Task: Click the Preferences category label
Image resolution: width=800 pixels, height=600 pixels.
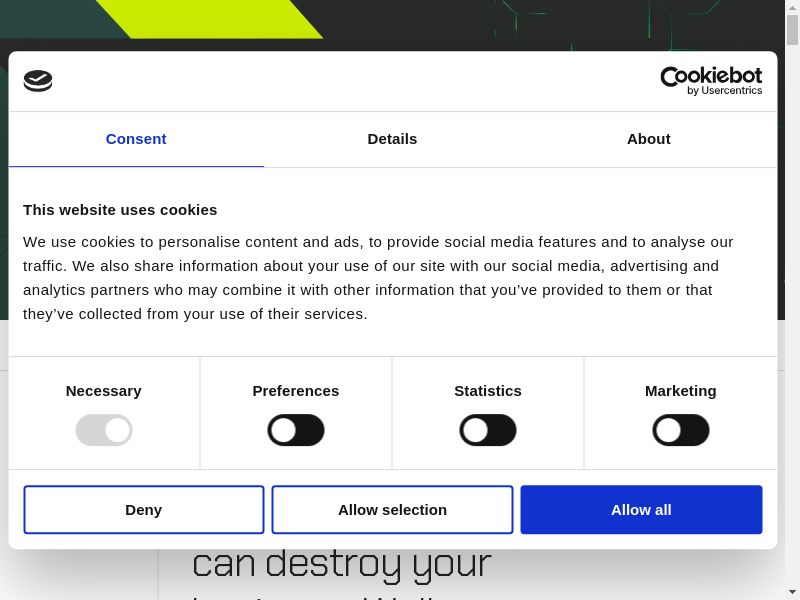Action: point(296,391)
